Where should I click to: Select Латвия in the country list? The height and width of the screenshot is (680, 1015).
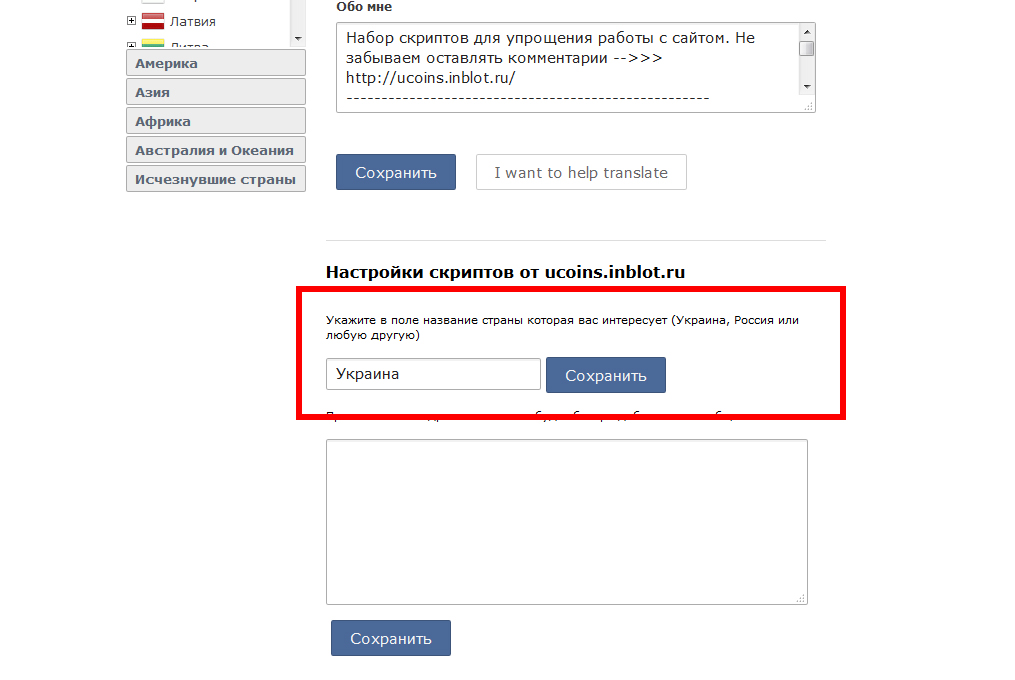(x=192, y=21)
